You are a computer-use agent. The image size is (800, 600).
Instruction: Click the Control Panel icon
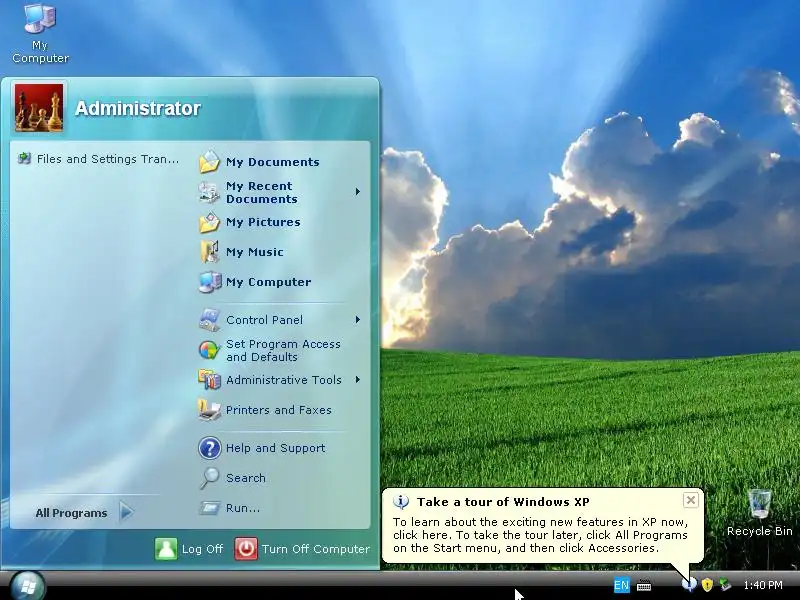(x=209, y=320)
